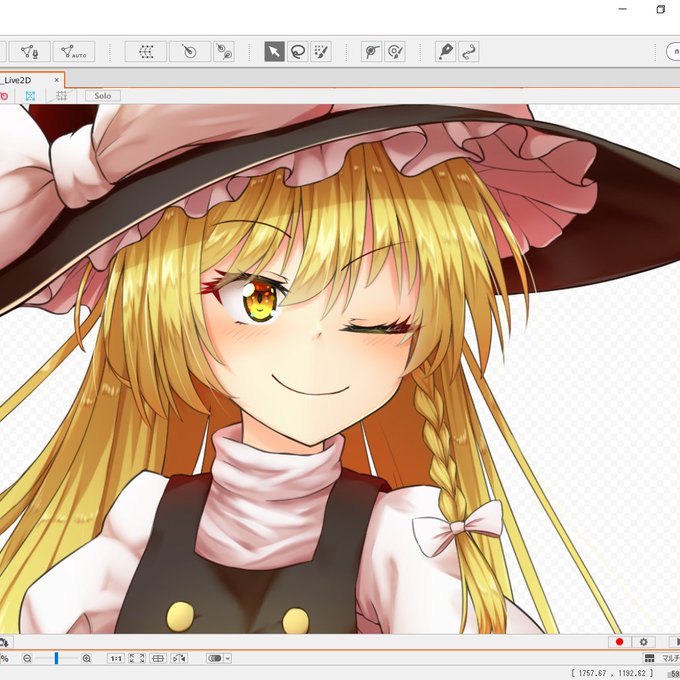Open the path edit tool
Screen dimensions: 680x680
pos(469,52)
